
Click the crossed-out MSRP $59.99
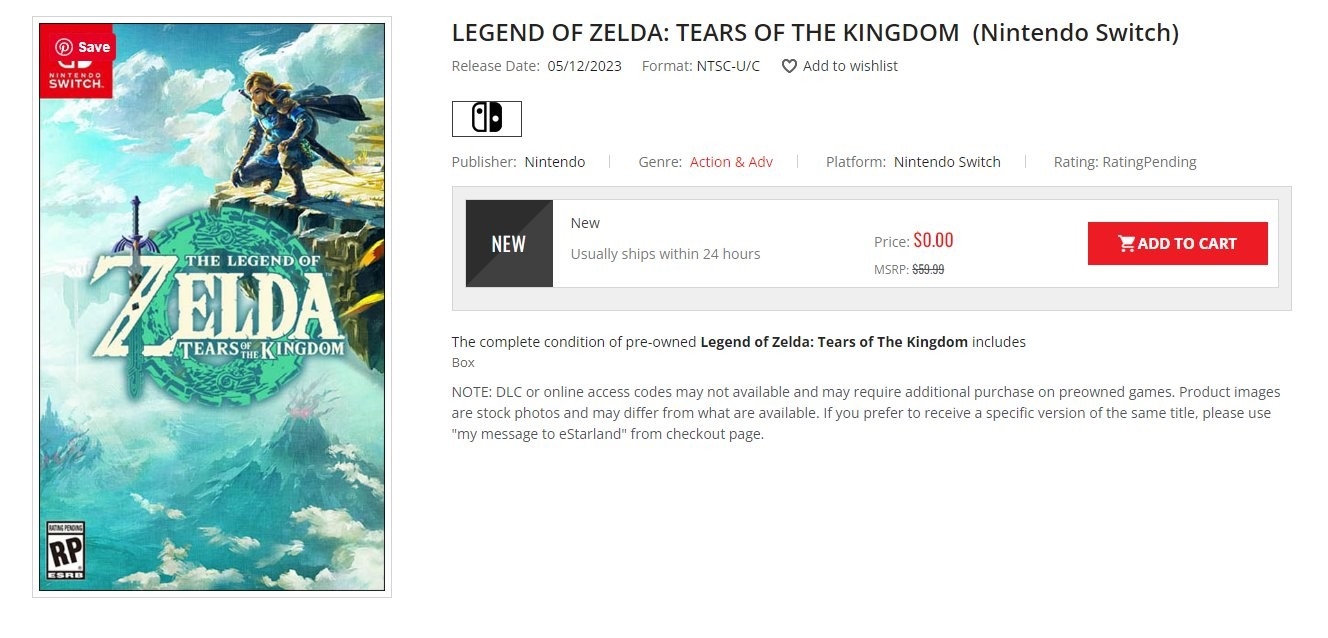click(928, 269)
